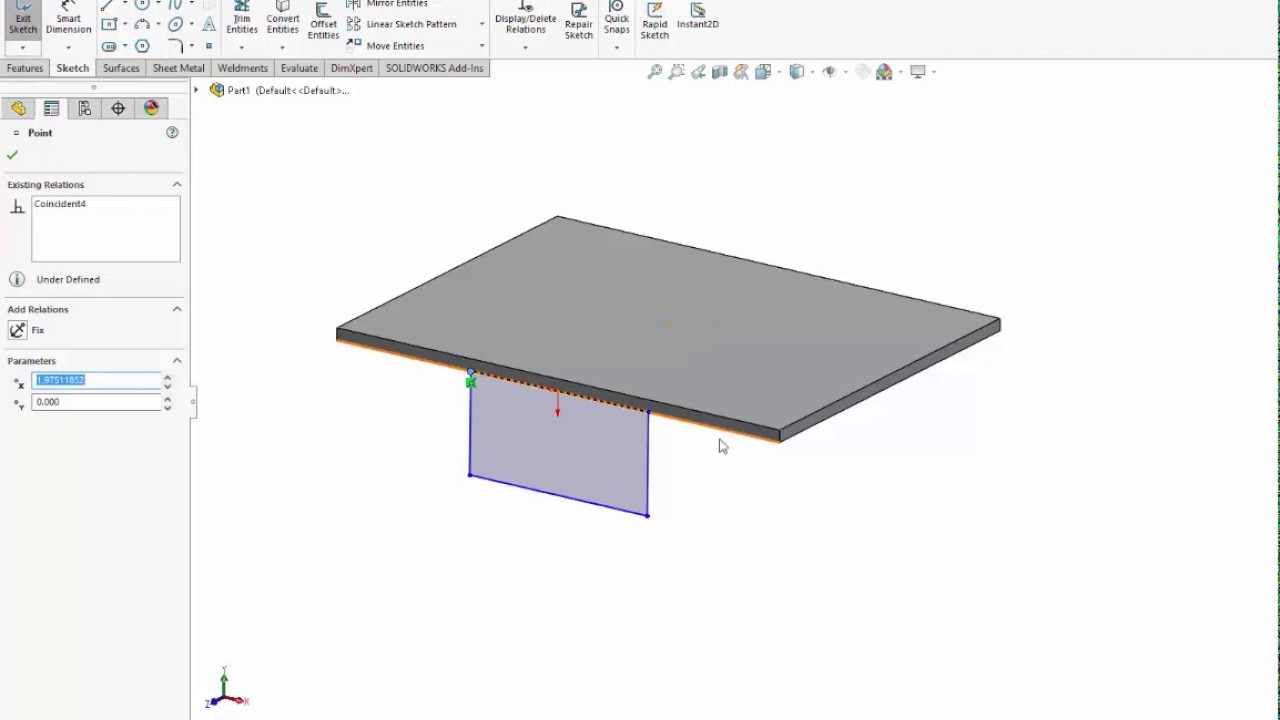Choose the Ellipse sketch tool

tap(175, 24)
